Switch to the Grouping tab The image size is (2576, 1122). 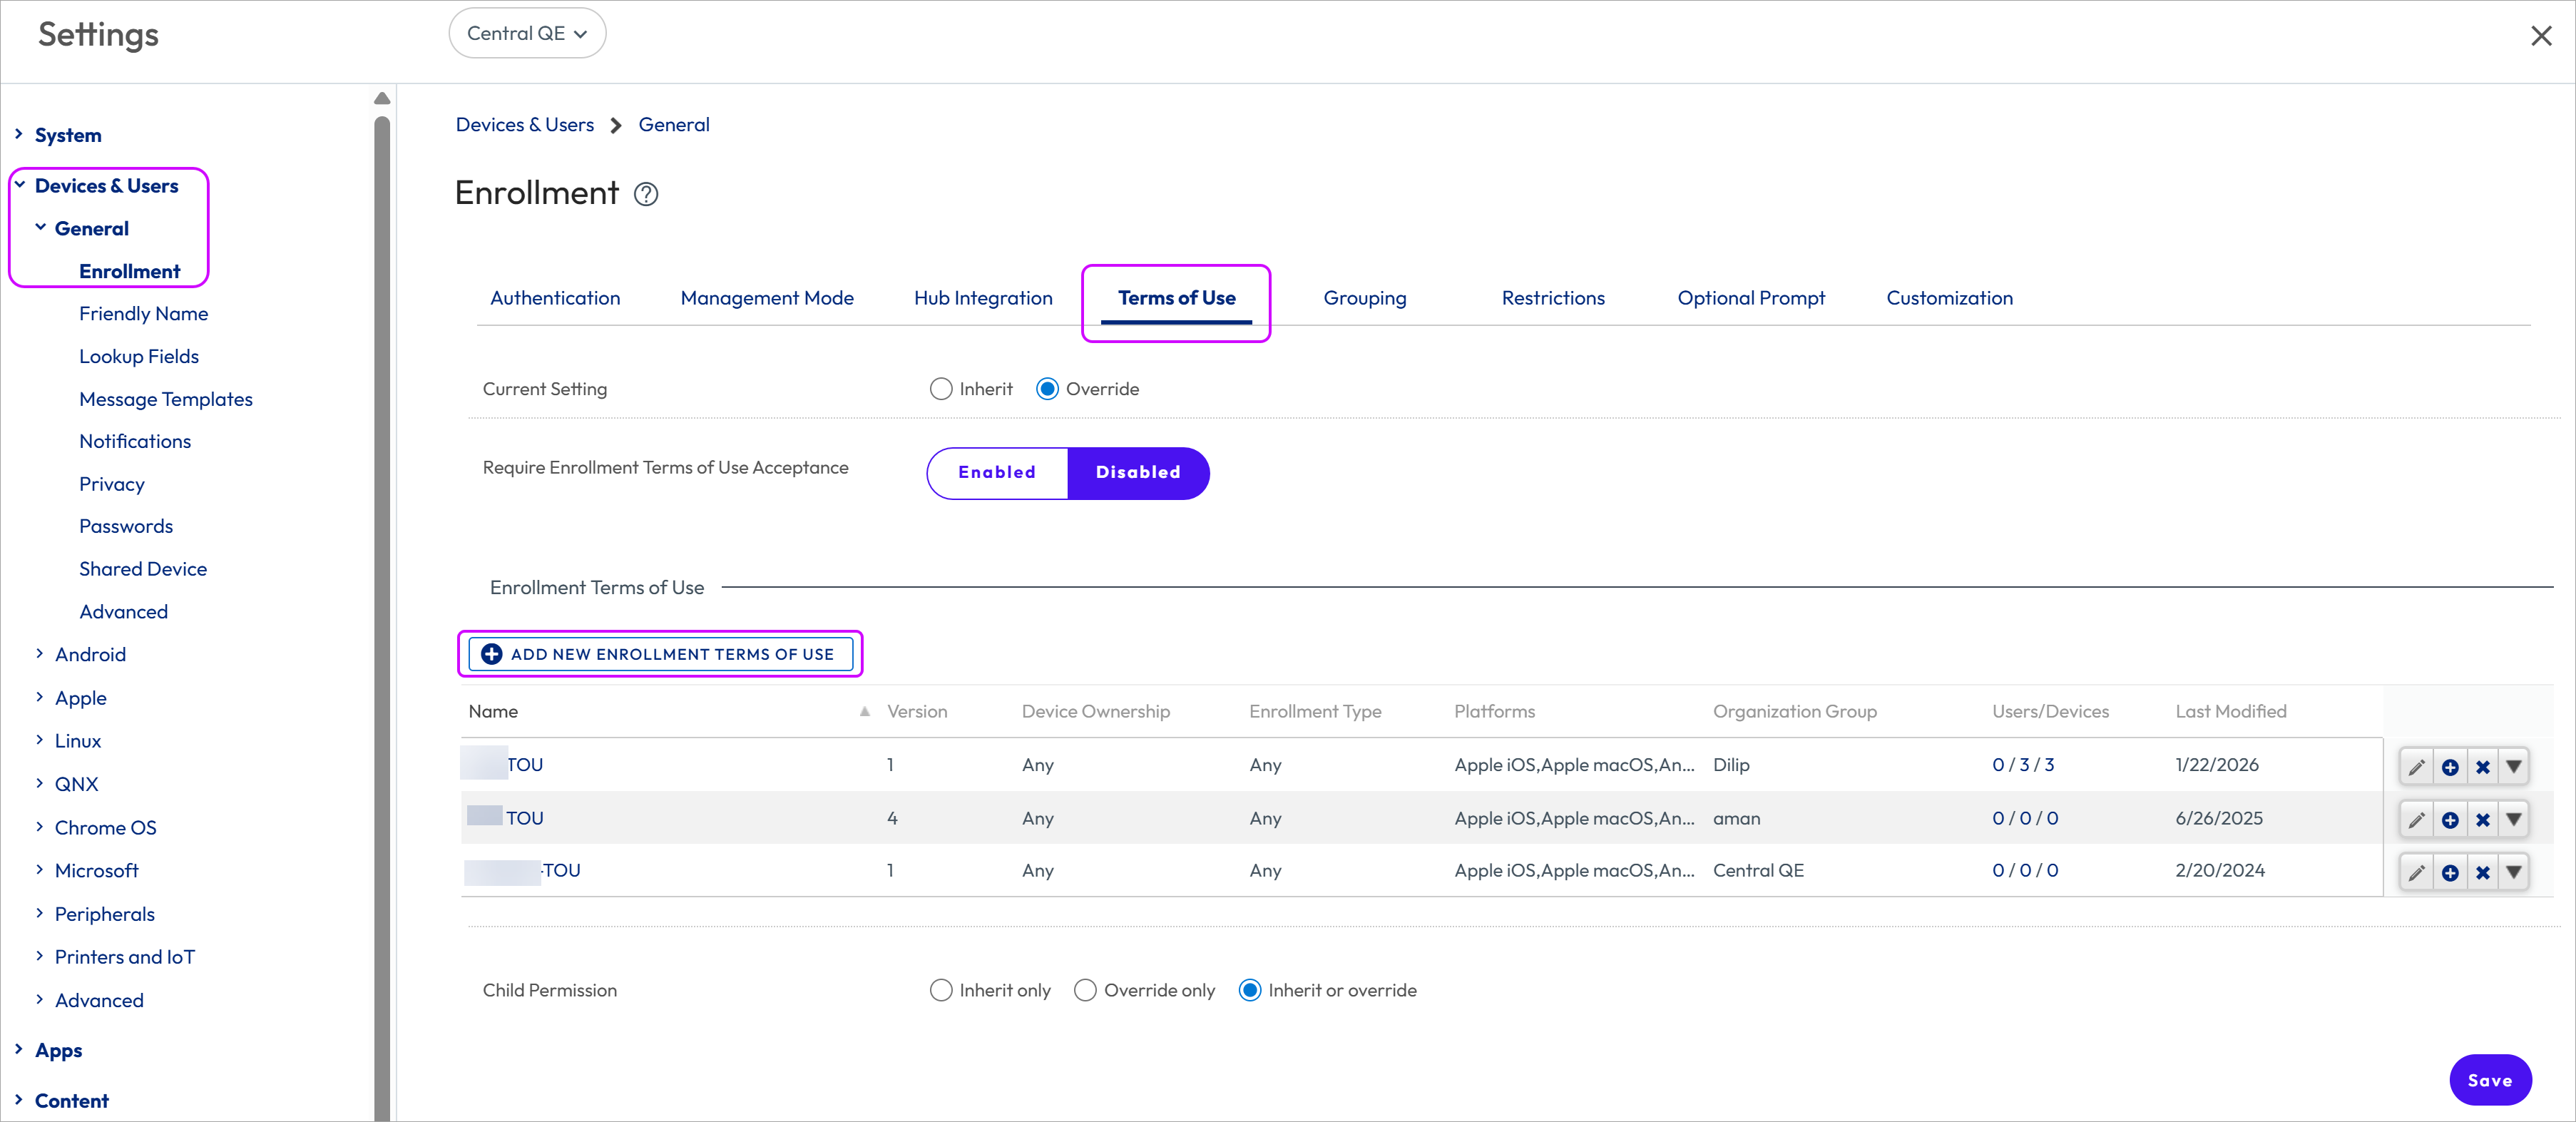tap(1364, 298)
